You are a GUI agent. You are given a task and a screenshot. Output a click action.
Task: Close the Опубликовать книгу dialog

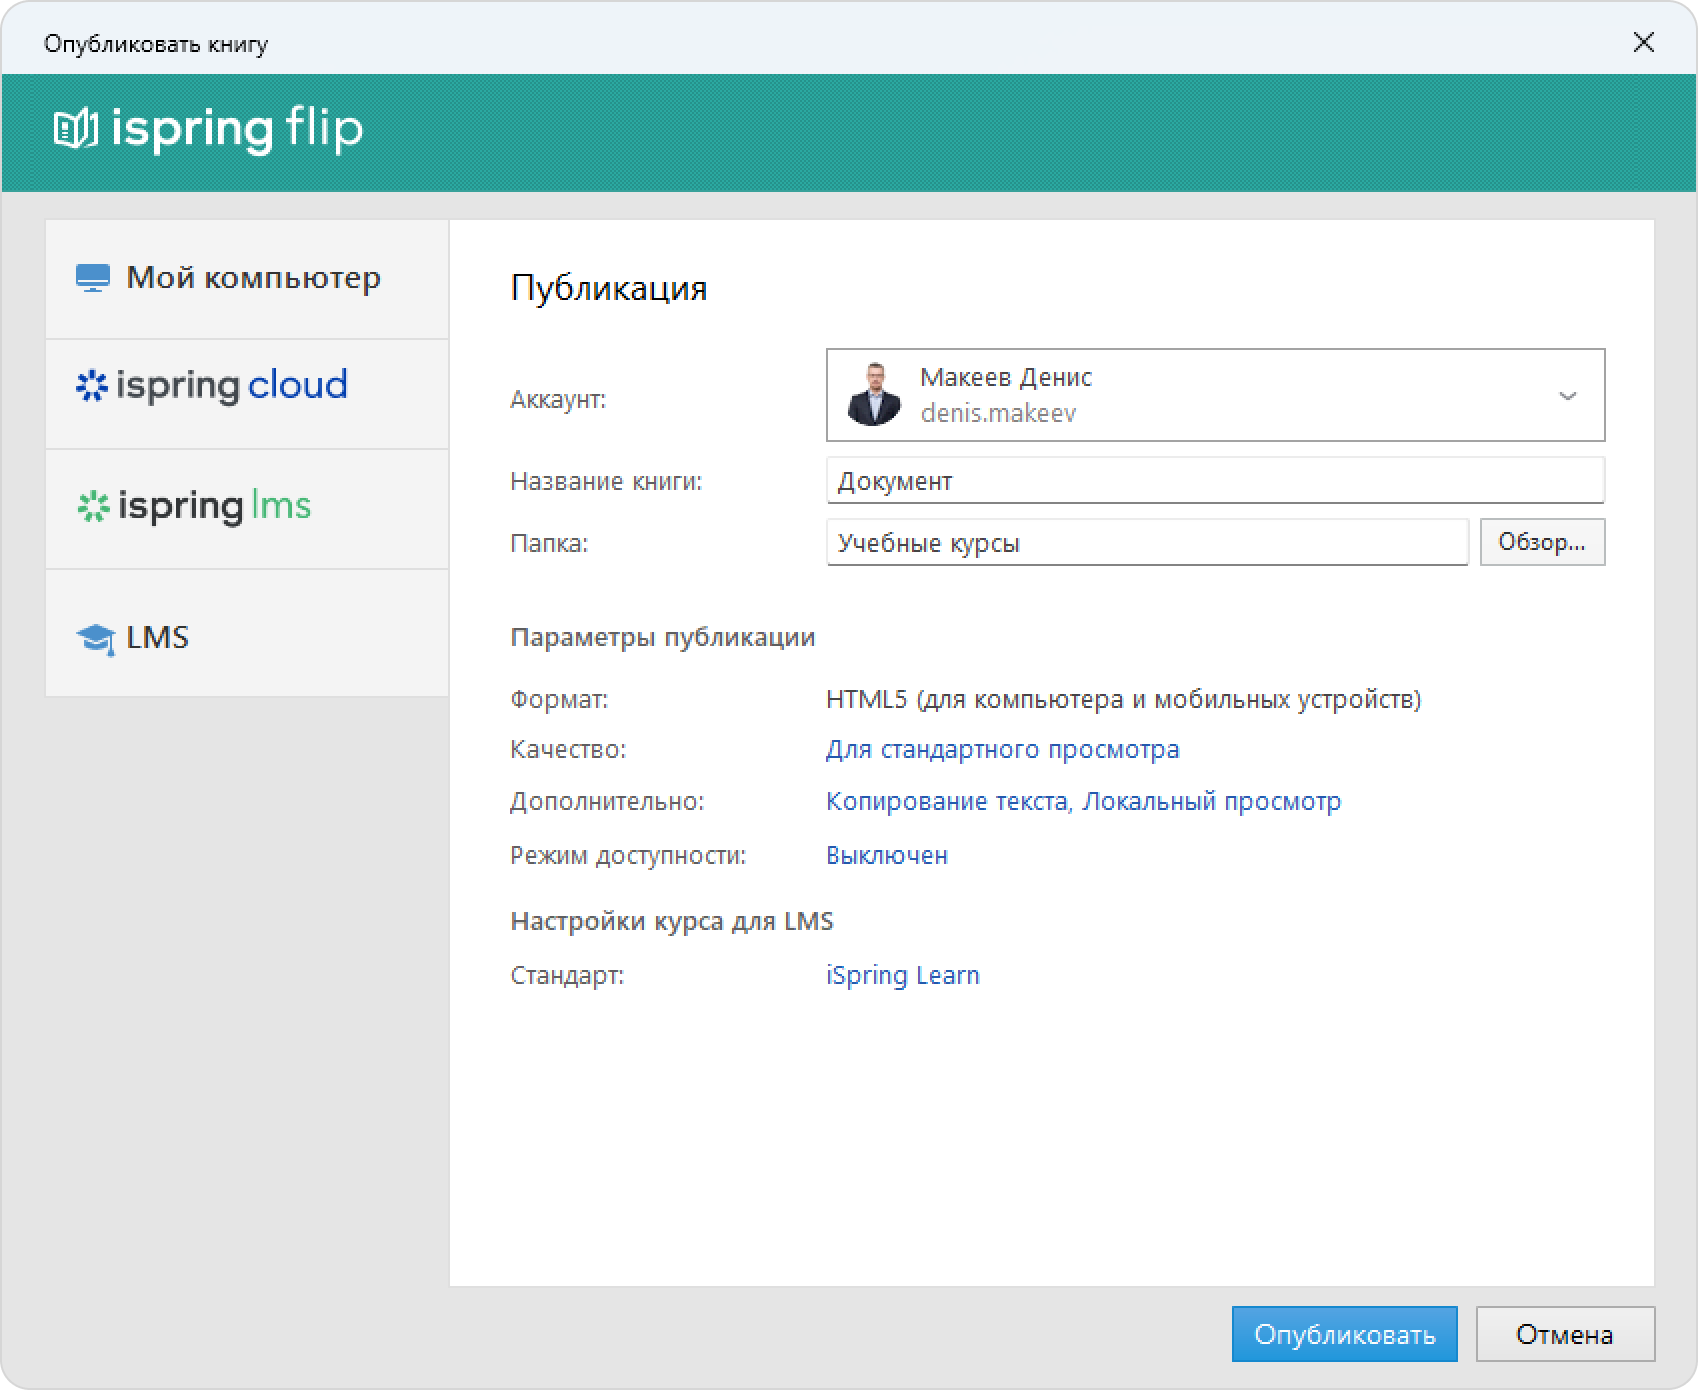tap(1643, 42)
